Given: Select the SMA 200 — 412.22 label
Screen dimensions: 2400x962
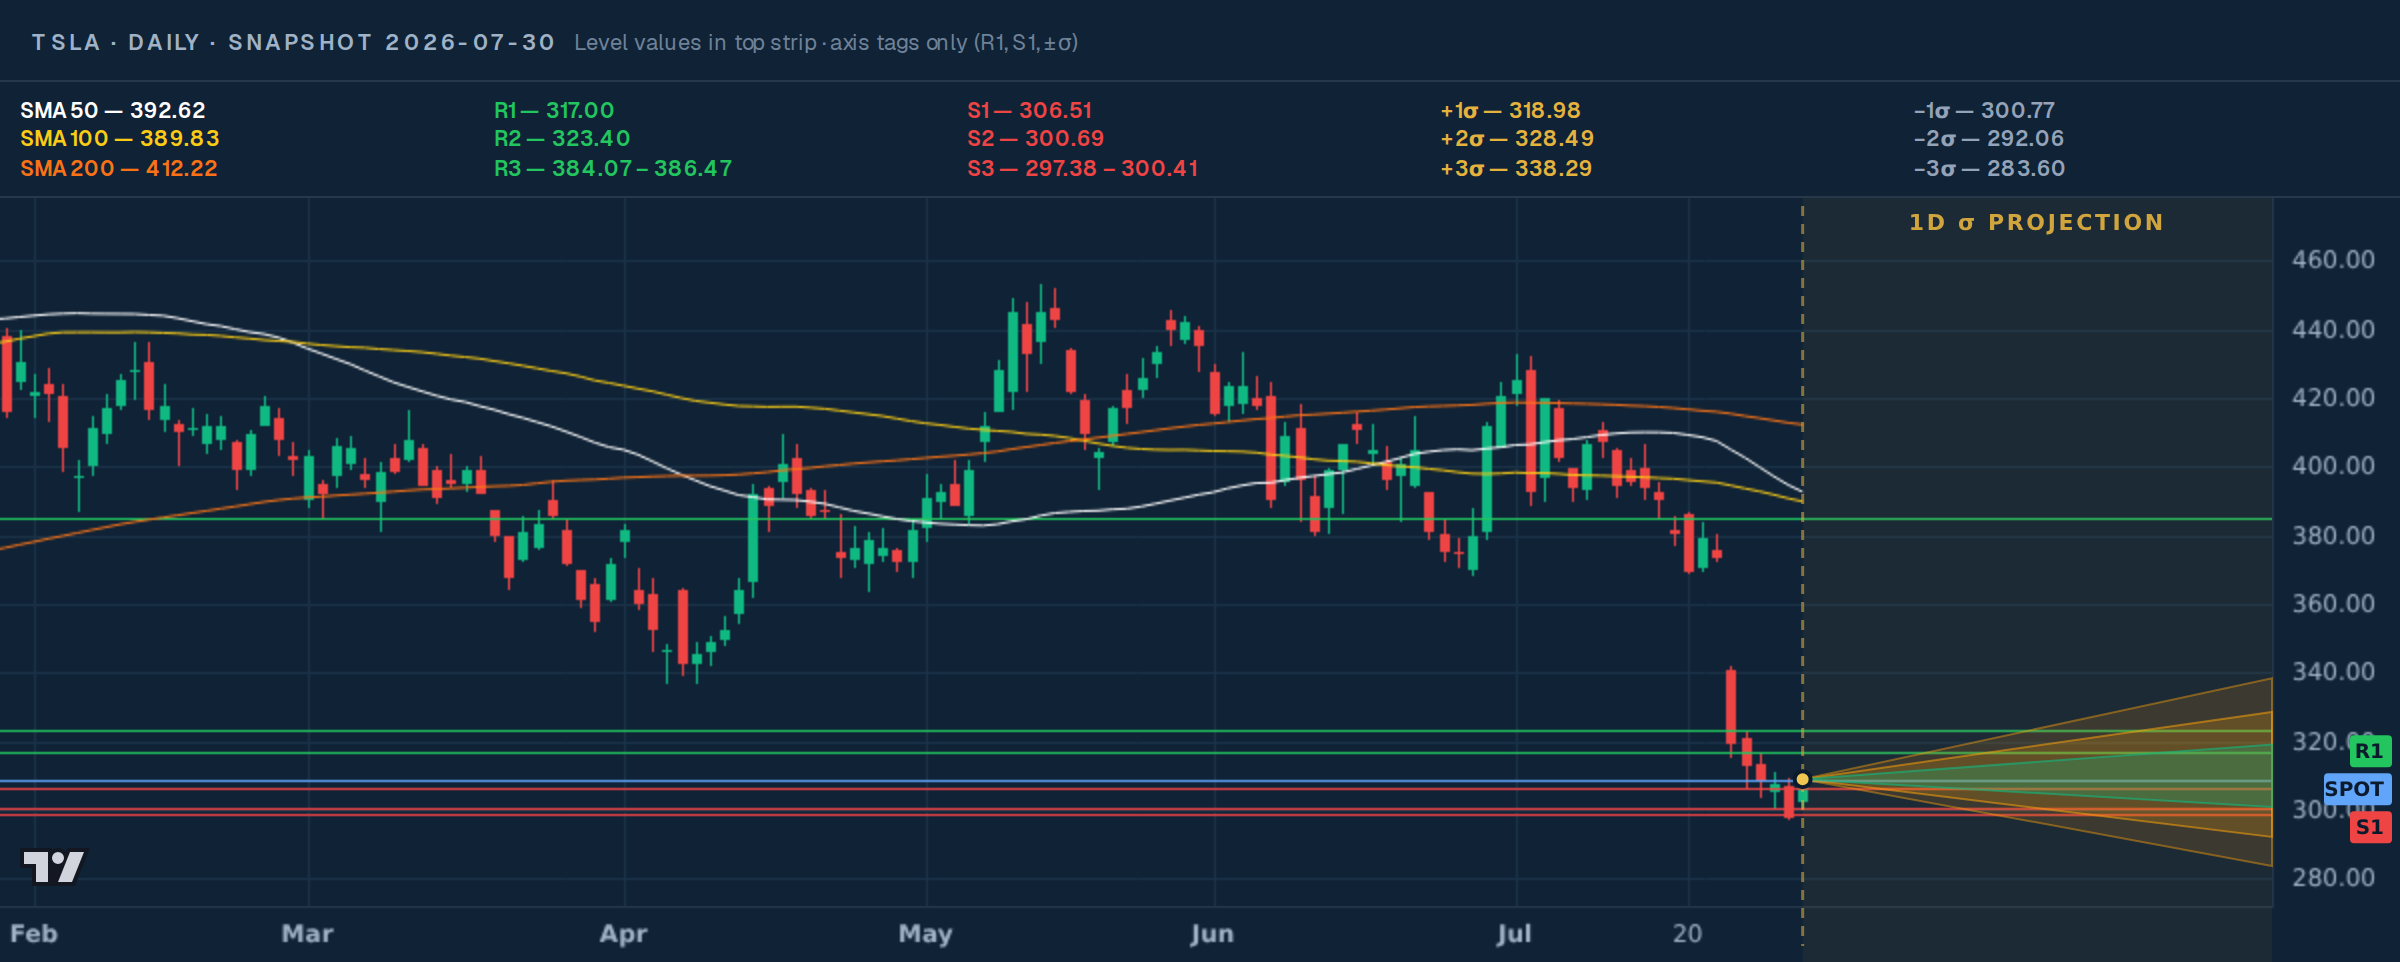Looking at the screenshot, I should point(119,168).
